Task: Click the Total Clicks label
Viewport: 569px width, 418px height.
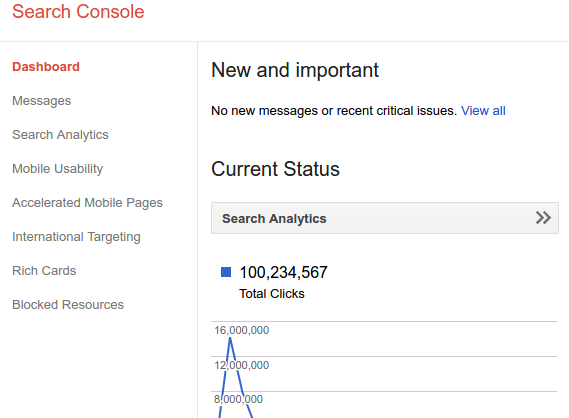Action: point(272,294)
